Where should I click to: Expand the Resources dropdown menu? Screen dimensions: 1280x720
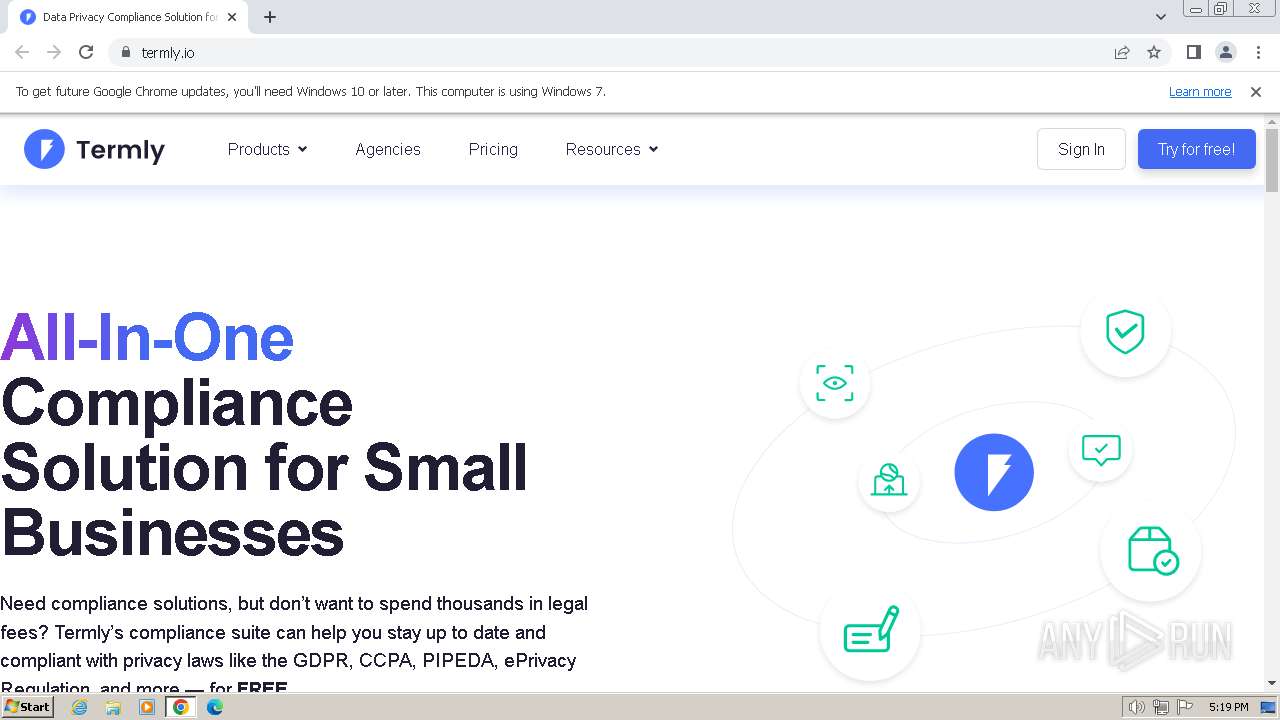(612, 149)
